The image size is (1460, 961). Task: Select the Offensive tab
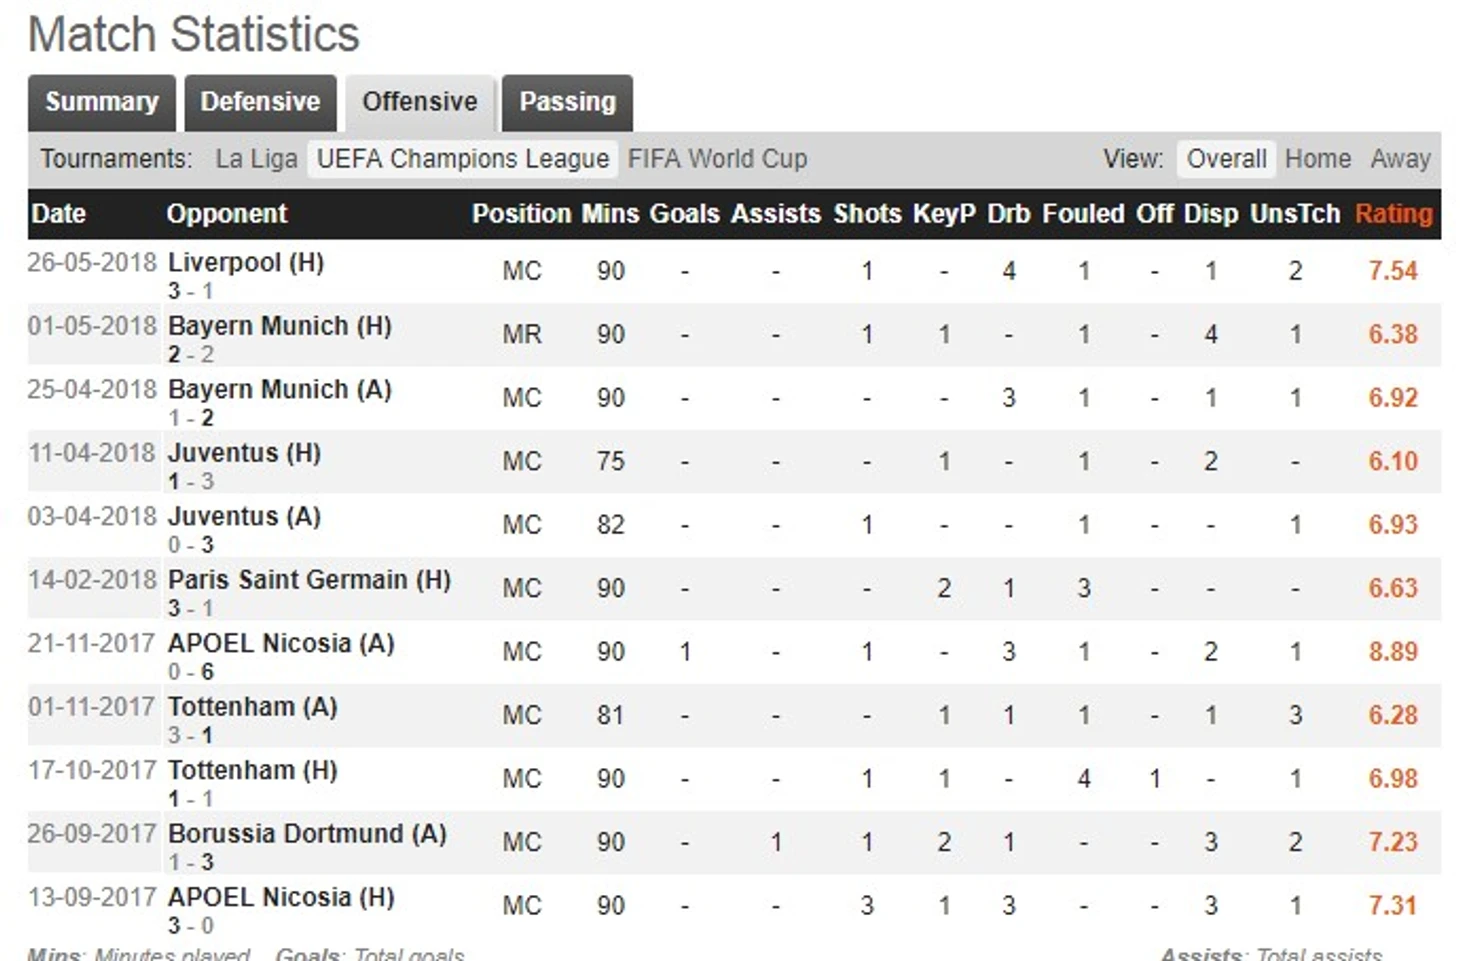(420, 102)
